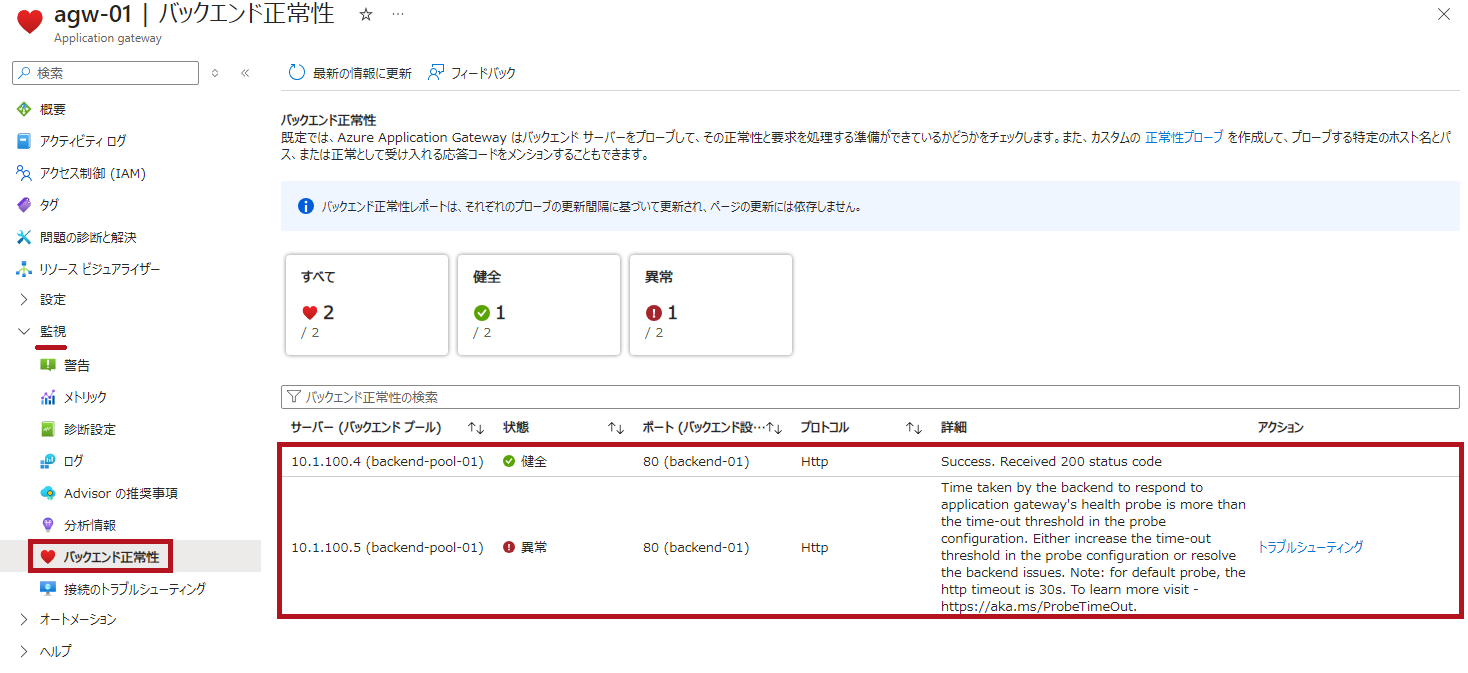Click the refresh icon for 最新の情報に更新
1468x673 pixels.
tap(296, 73)
